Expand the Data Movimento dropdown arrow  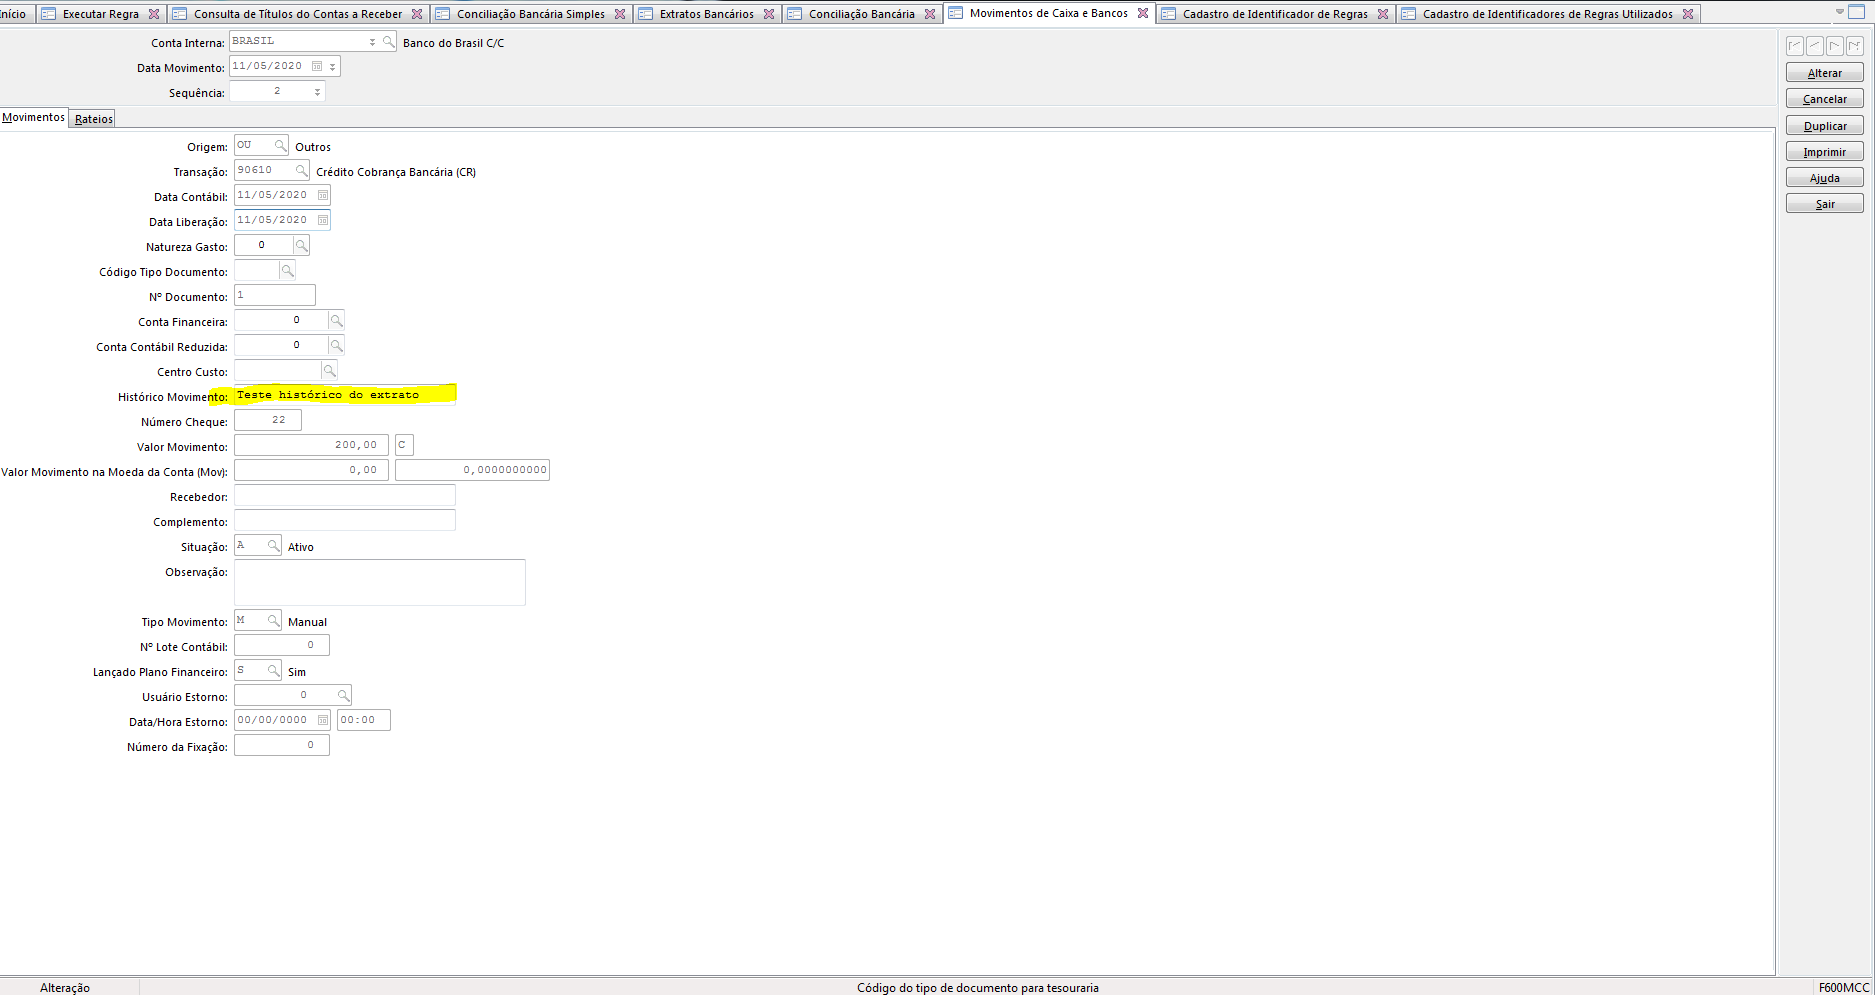[332, 67]
